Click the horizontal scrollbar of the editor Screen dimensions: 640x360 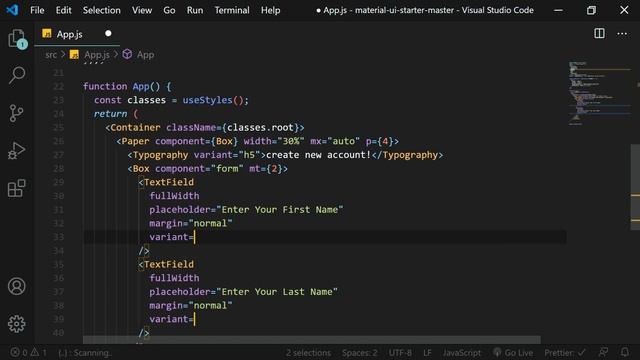click(311, 340)
